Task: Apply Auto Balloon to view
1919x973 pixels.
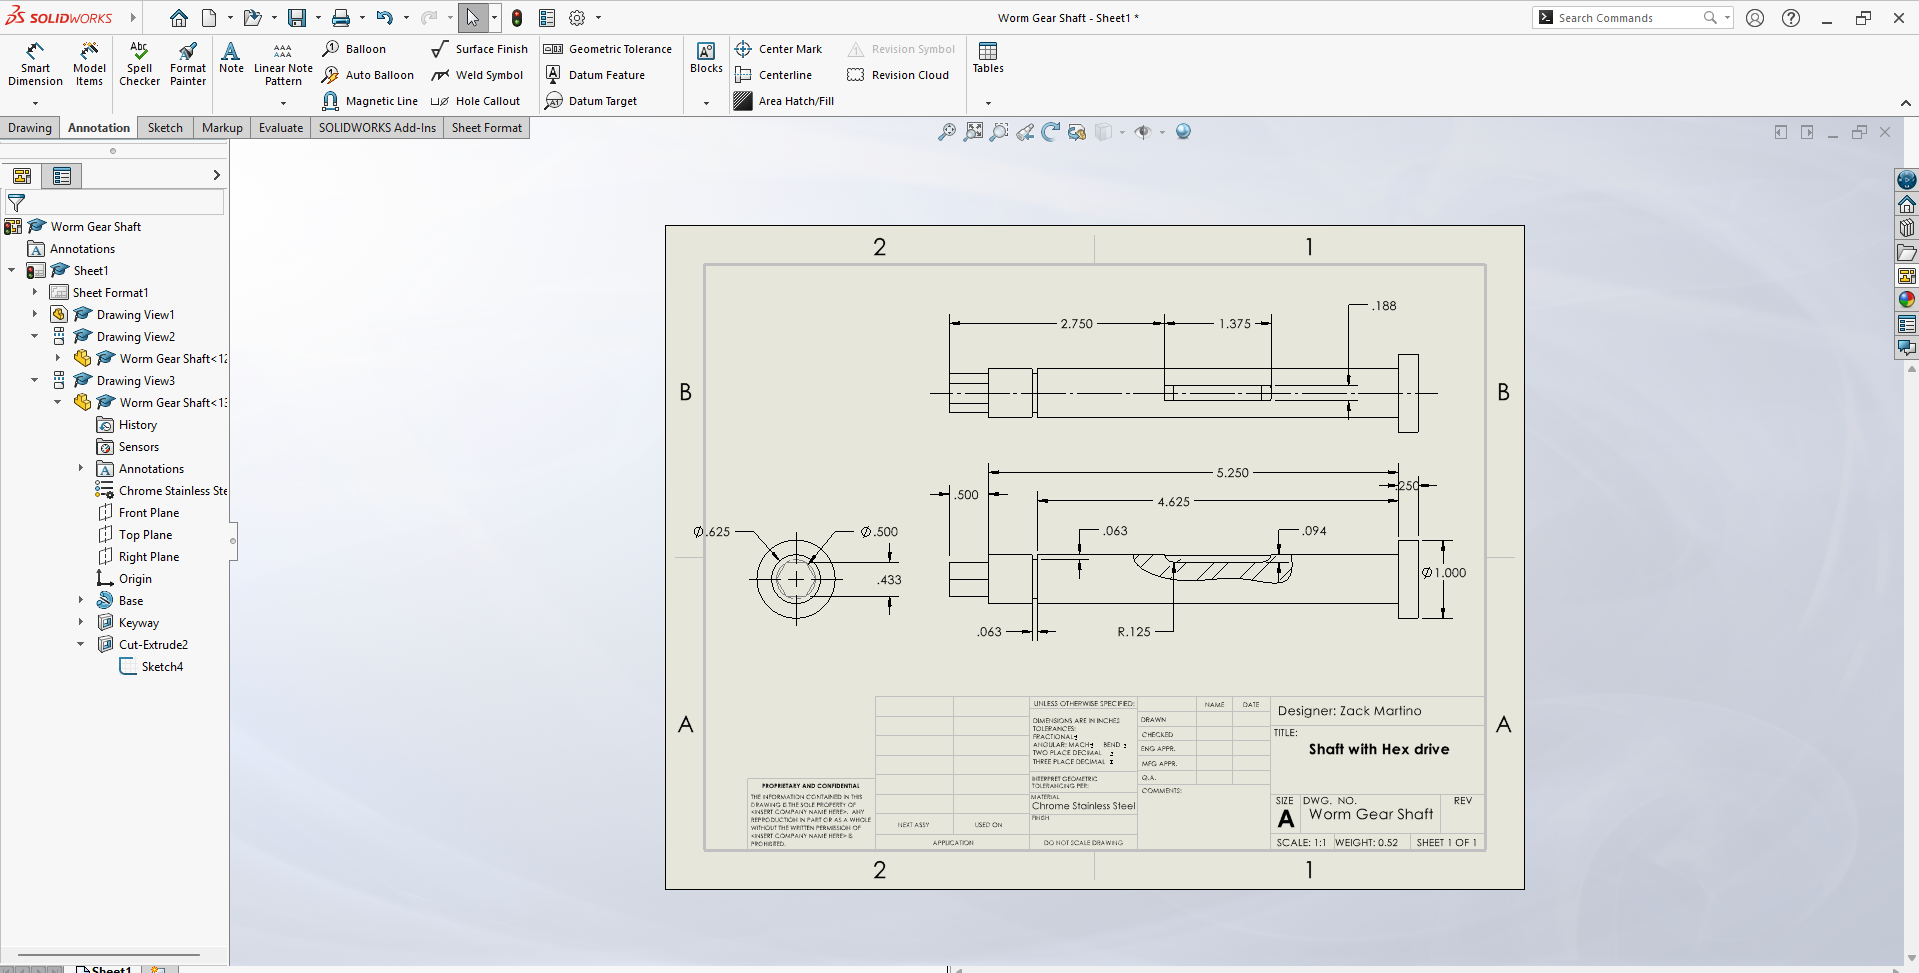Action: tap(367, 75)
